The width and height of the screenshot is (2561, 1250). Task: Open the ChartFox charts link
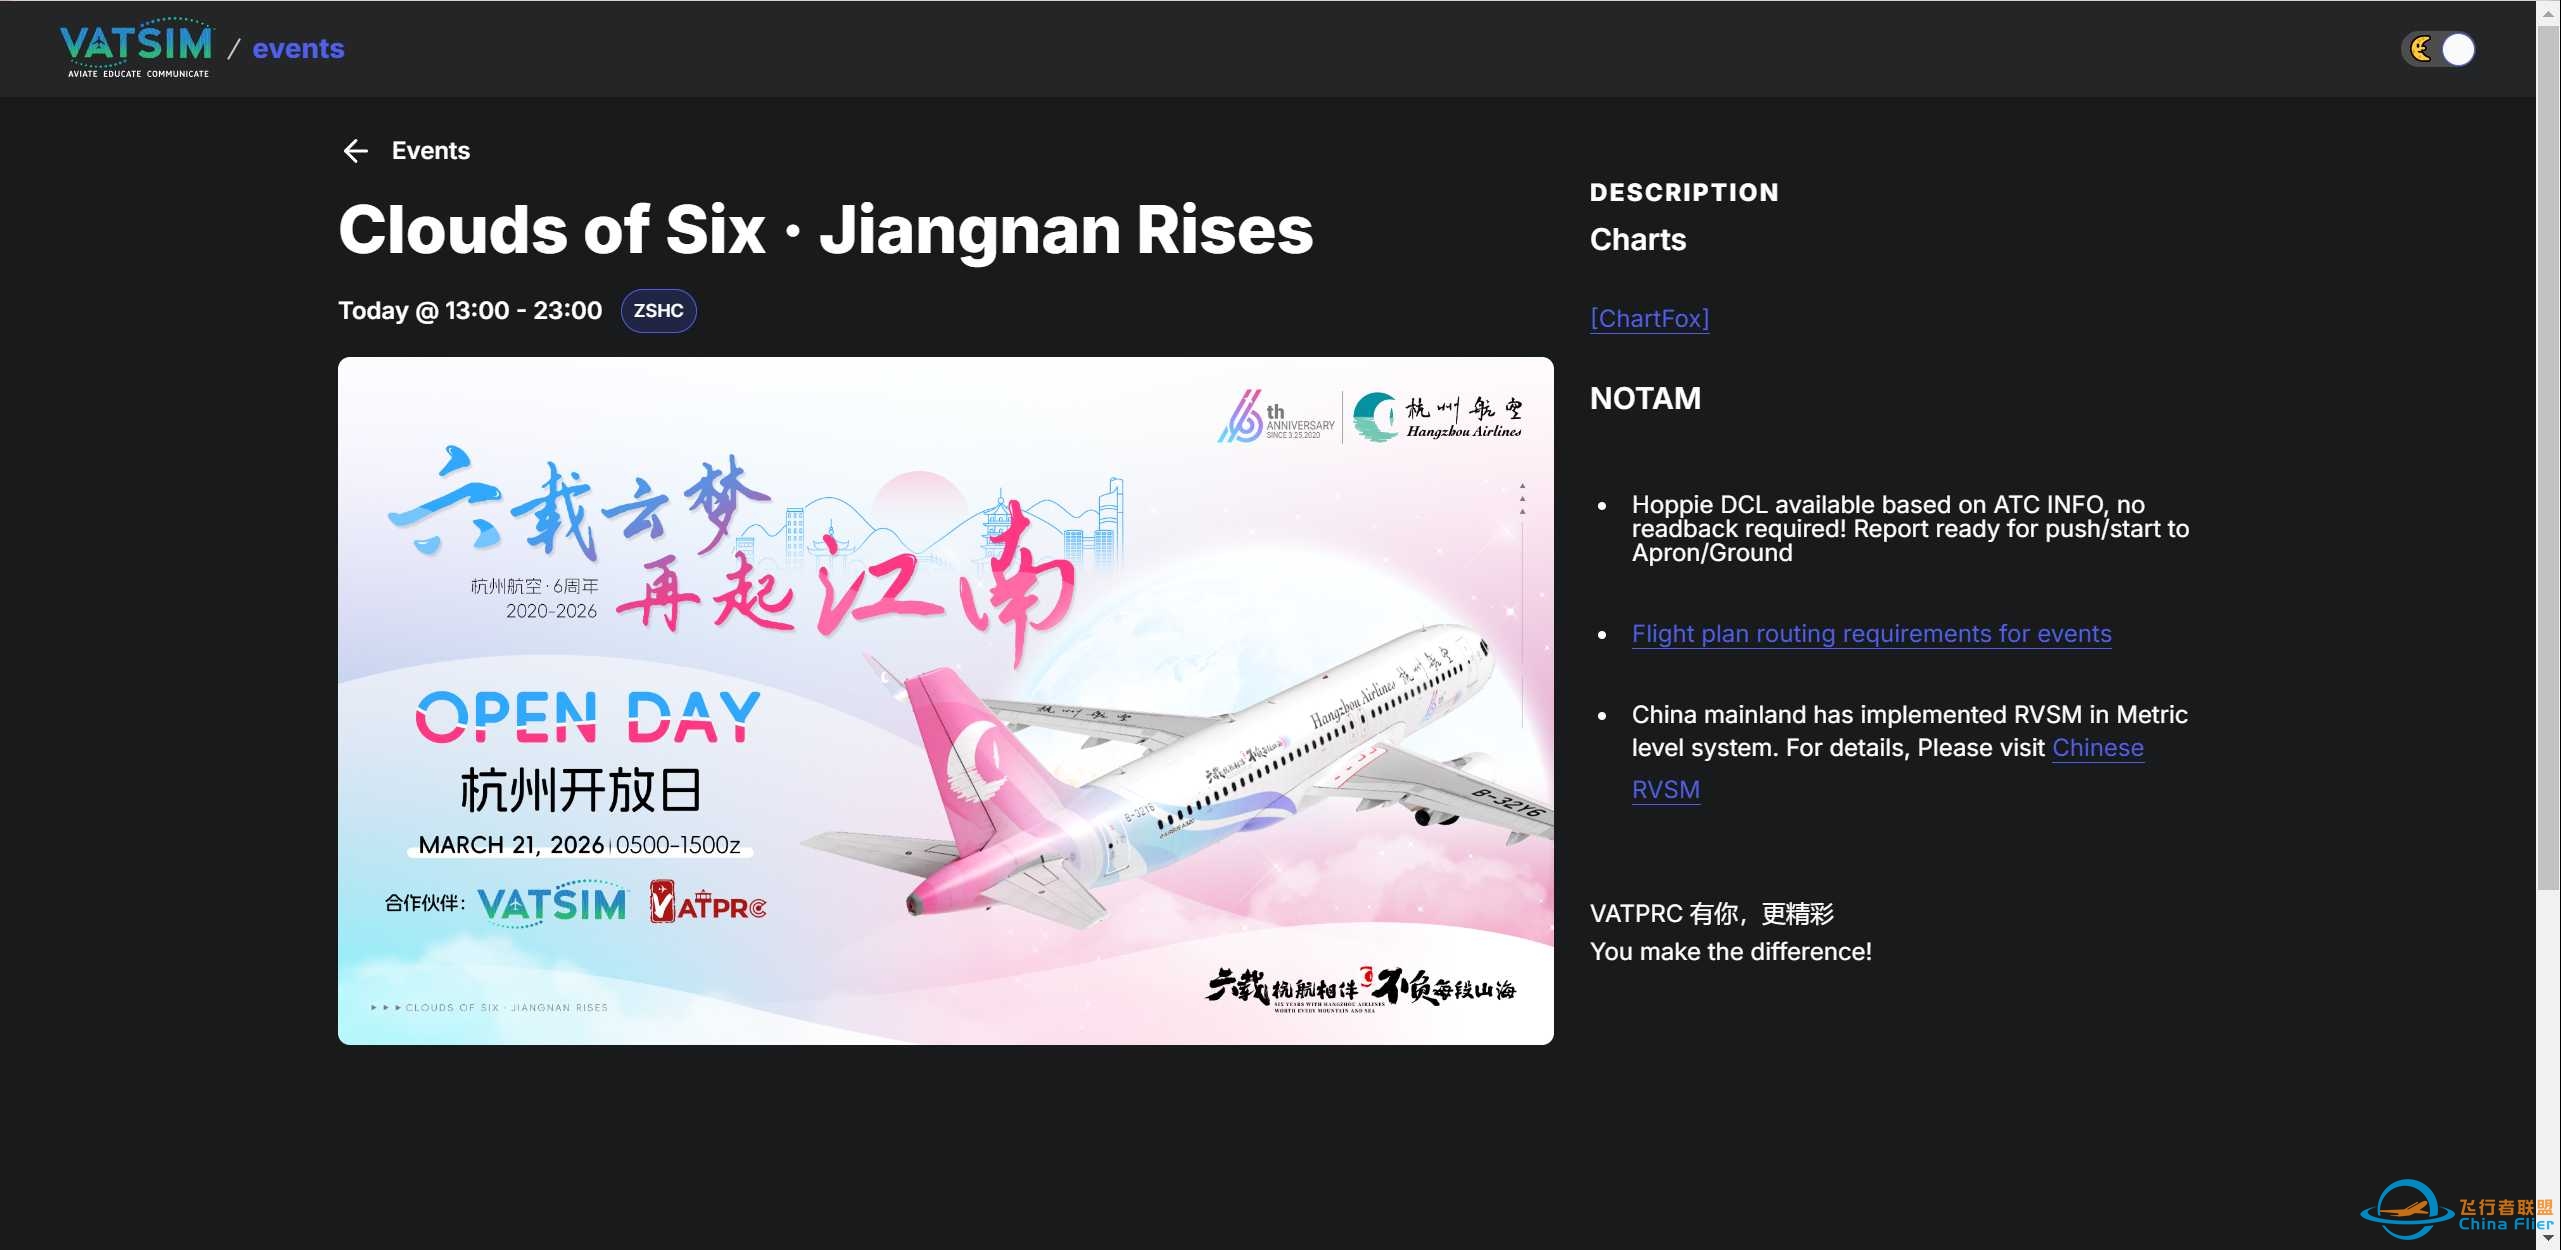[x=1649, y=318]
